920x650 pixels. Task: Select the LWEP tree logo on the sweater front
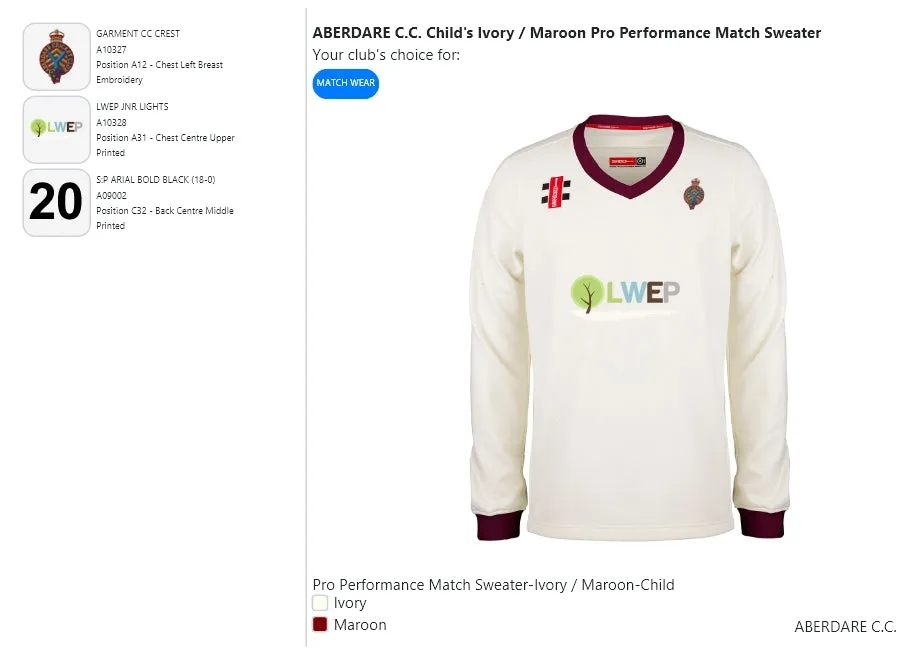625,292
